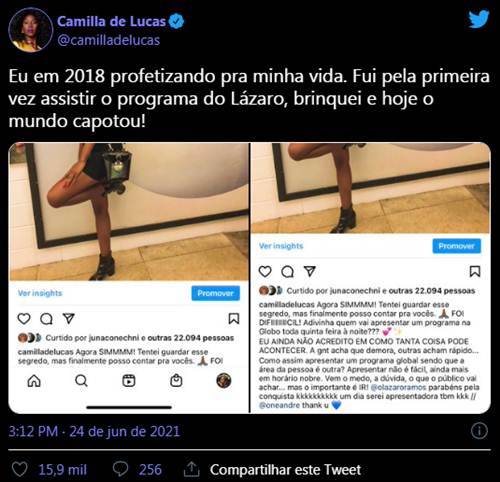Toggle heart like on right Instagram post
This screenshot has width=500, height=482.
click(265, 271)
